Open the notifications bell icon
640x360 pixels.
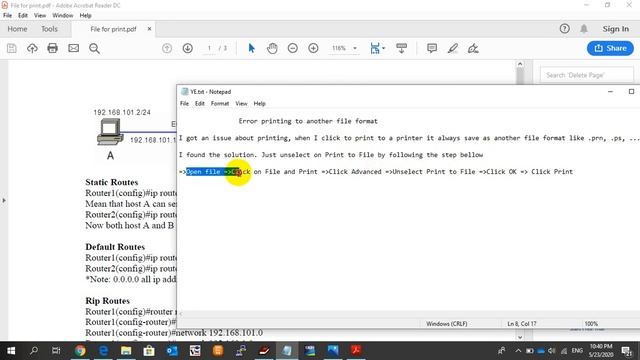pos(584,29)
